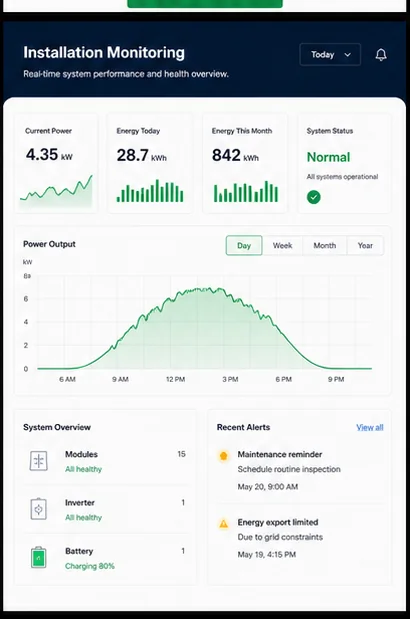Click the Recent Alerts heading

pyautogui.click(x=243, y=427)
